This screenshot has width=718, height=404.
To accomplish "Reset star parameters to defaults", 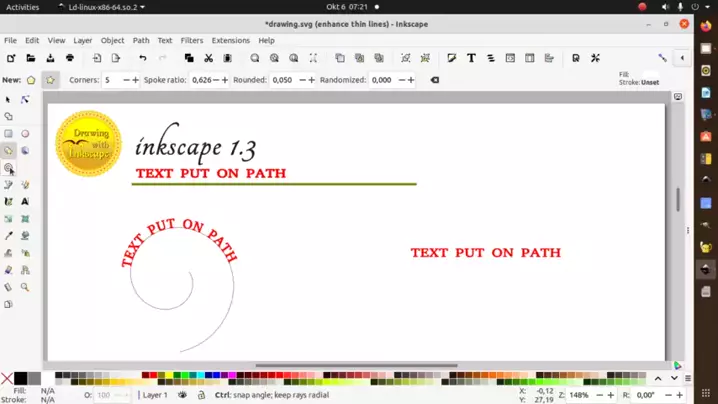I will point(434,80).
